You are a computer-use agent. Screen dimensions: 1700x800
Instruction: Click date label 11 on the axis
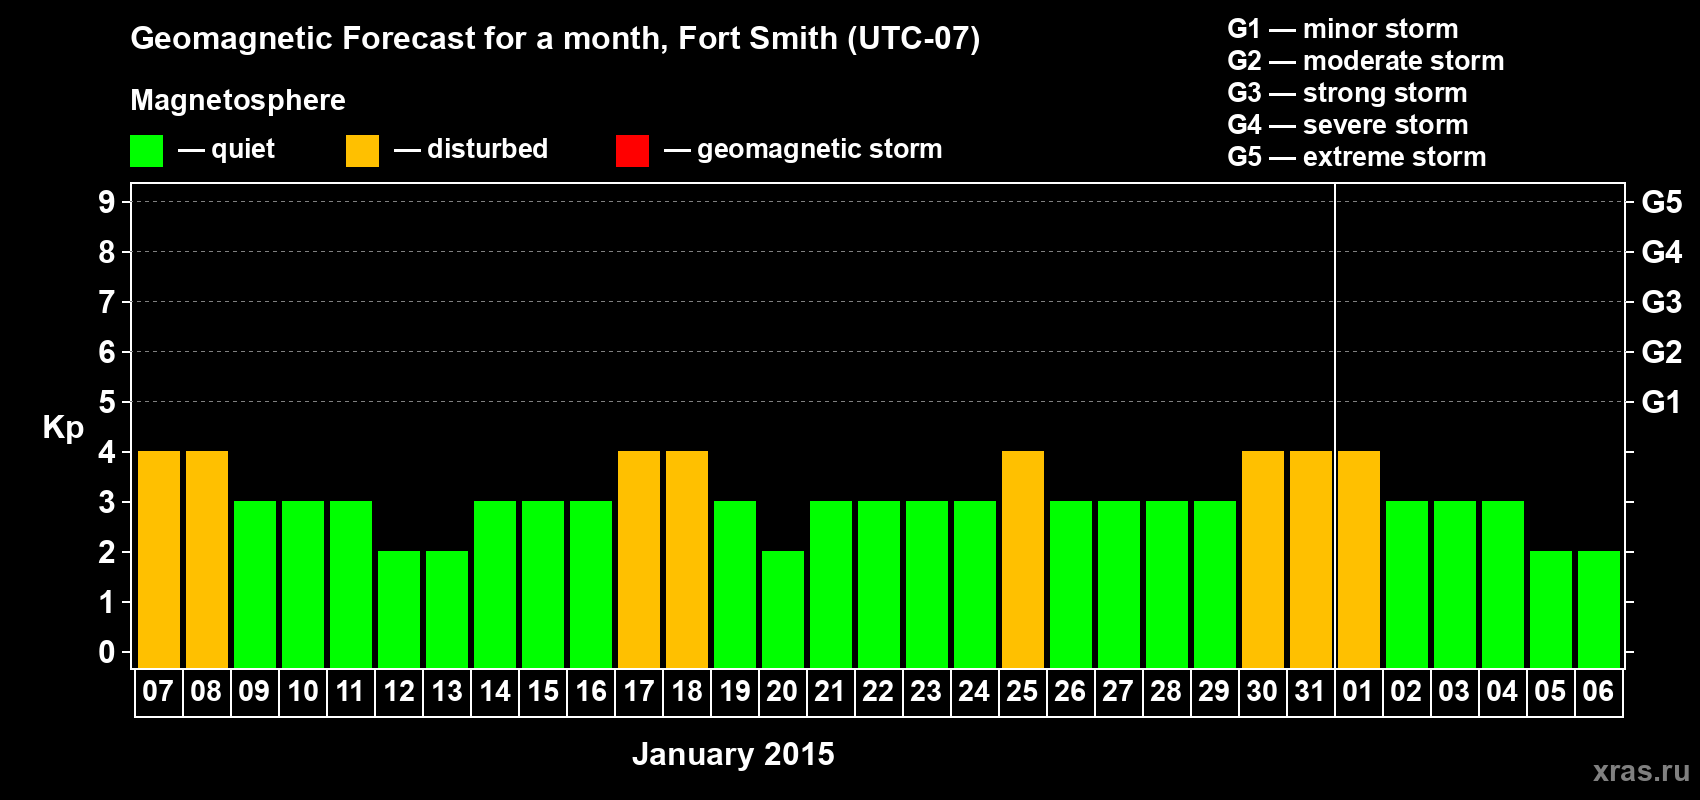(x=350, y=691)
